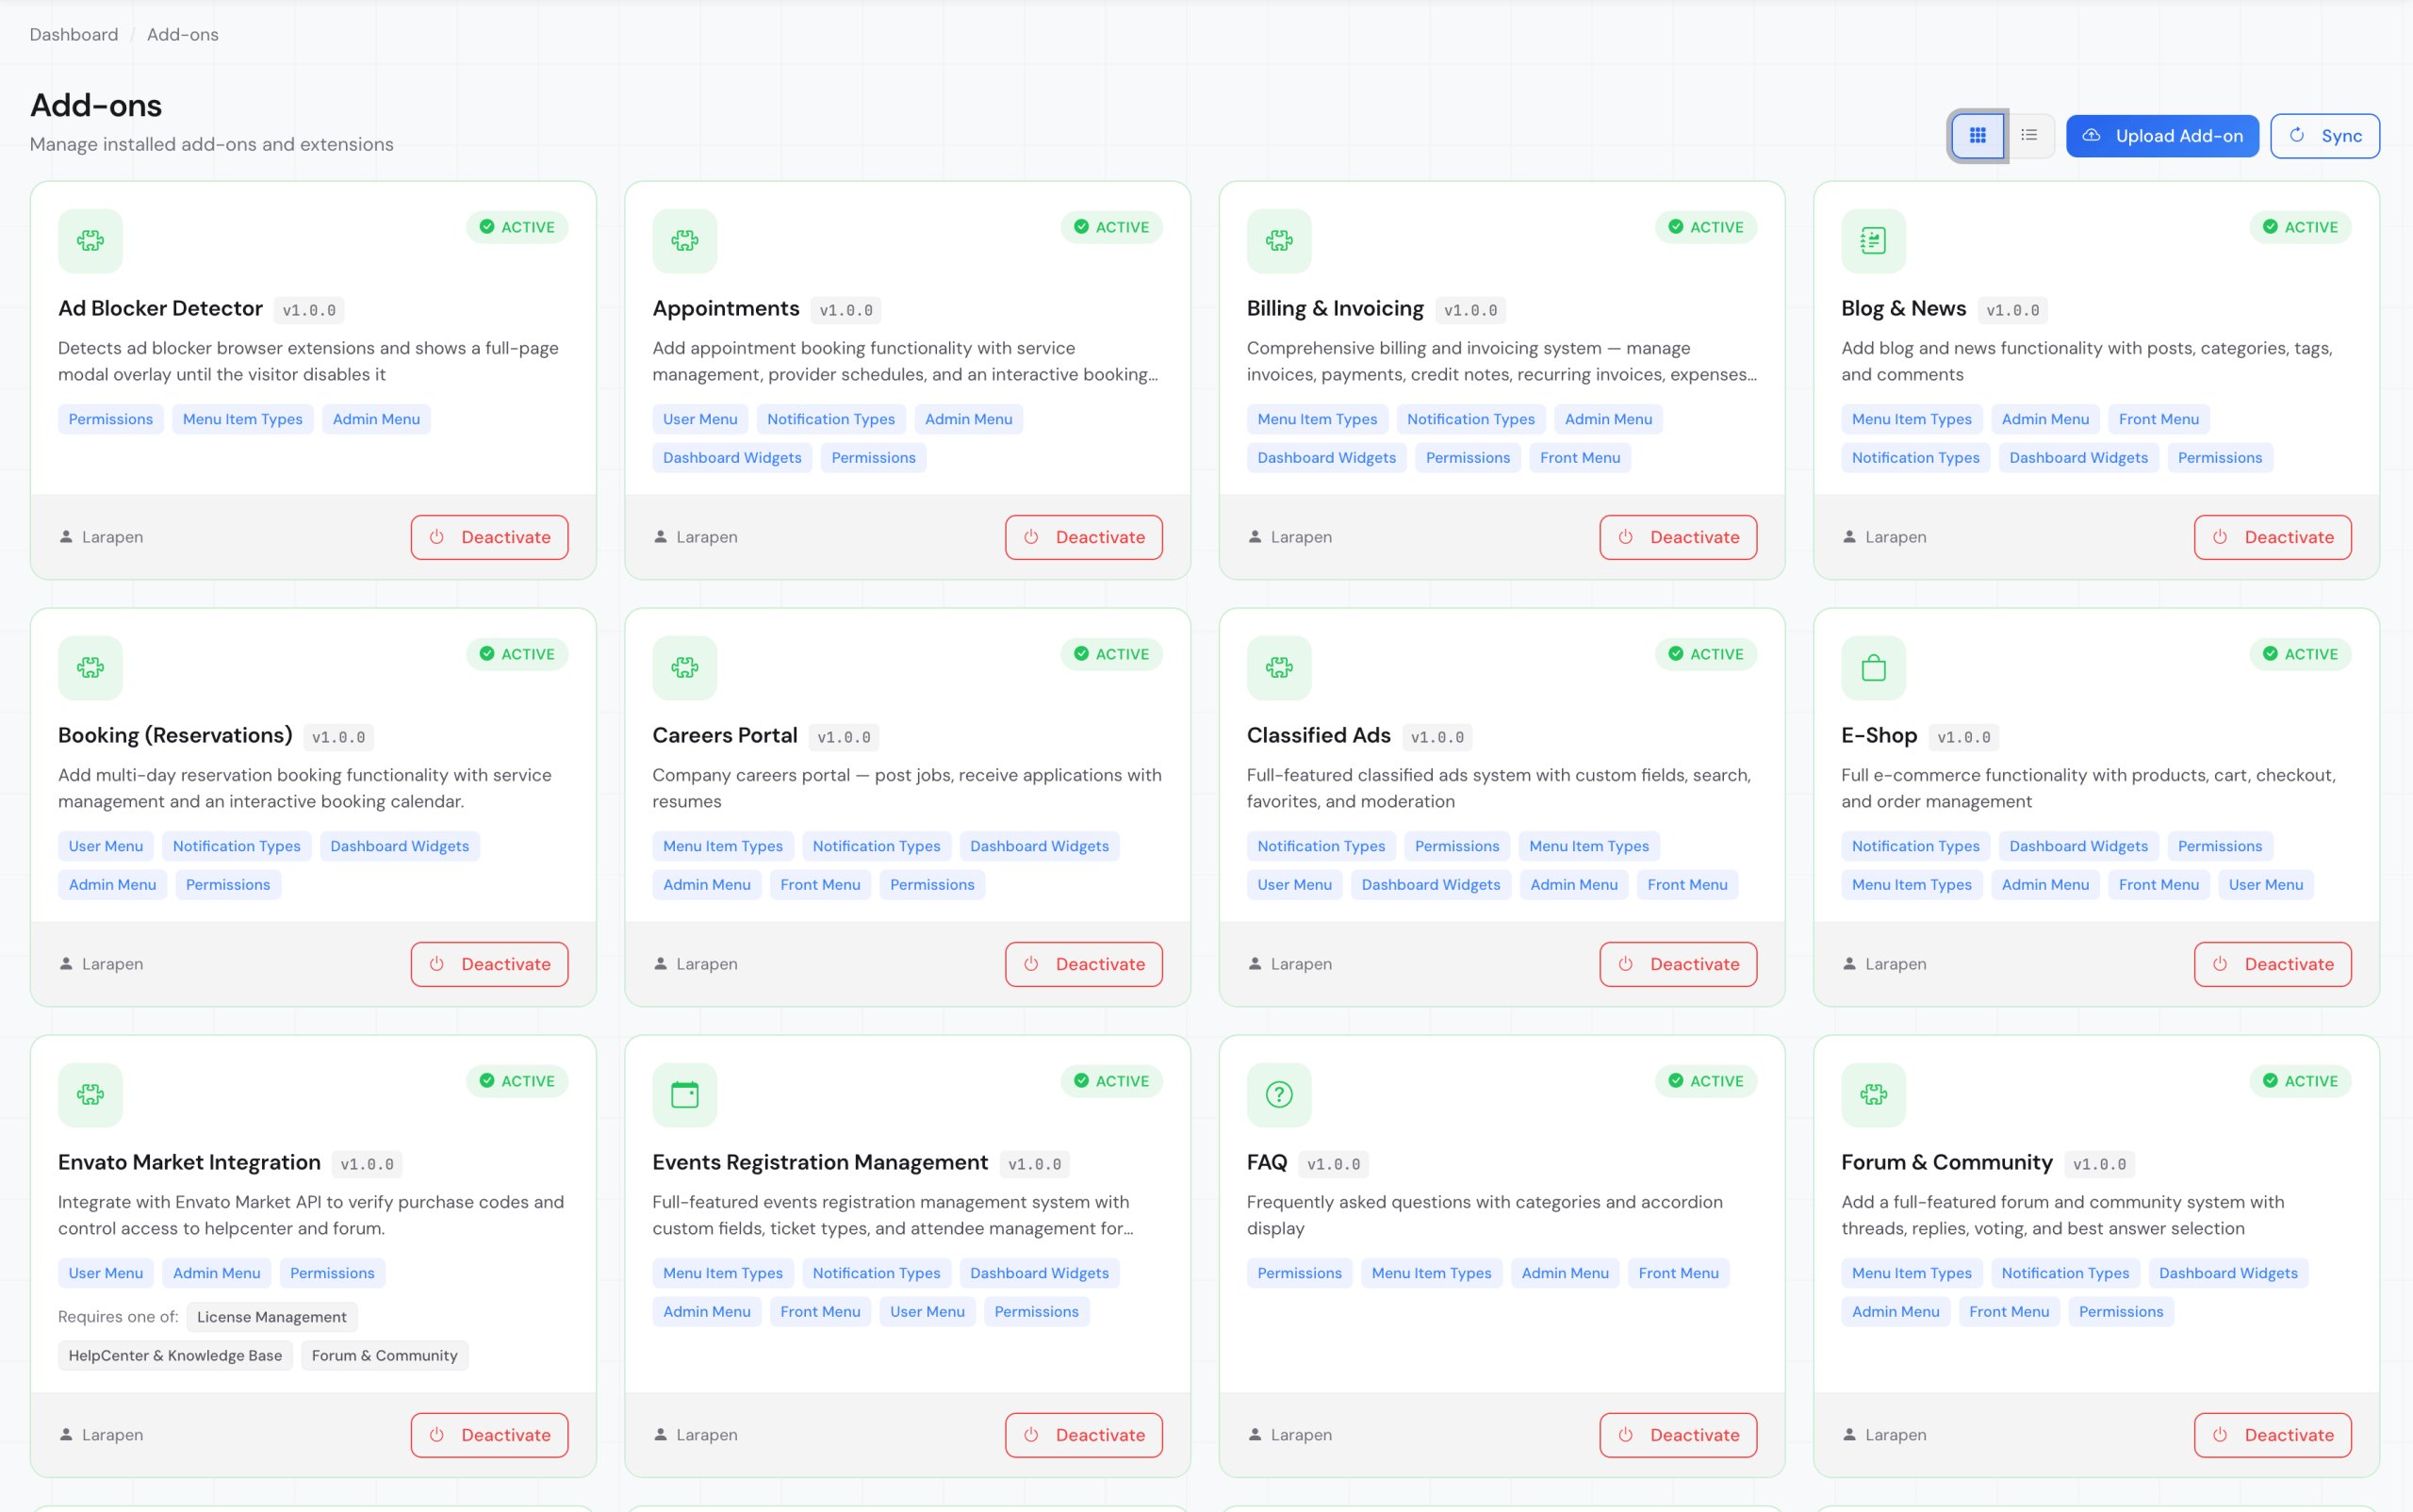This screenshot has width=2413, height=1512.
Task: Click the Ad Blocker Detector puzzle icon
Action: [x=90, y=240]
